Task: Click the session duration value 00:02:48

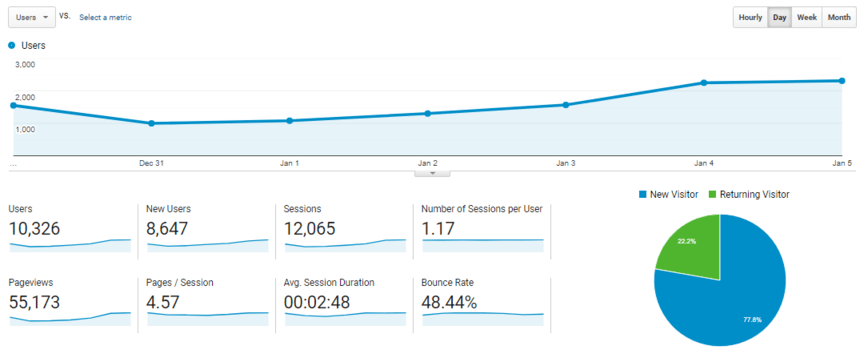Action: click(317, 302)
